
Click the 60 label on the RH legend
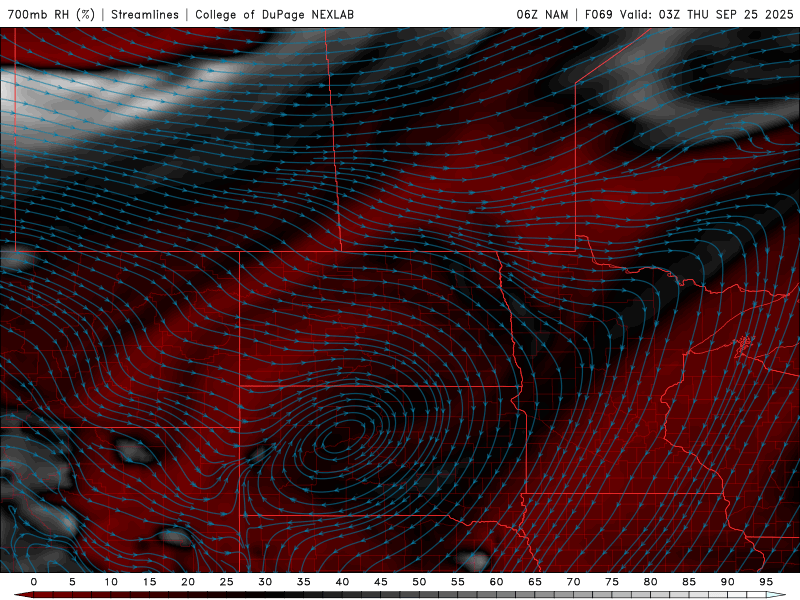pyautogui.click(x=496, y=582)
